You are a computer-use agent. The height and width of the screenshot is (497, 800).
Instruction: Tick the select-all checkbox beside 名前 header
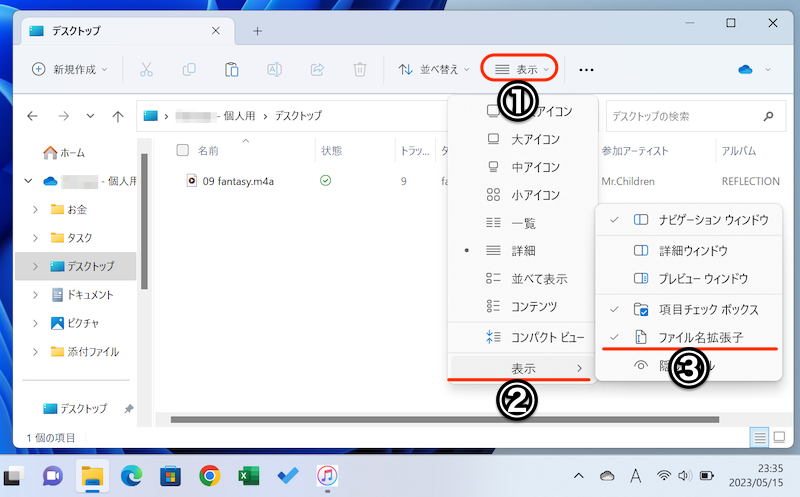pos(182,151)
